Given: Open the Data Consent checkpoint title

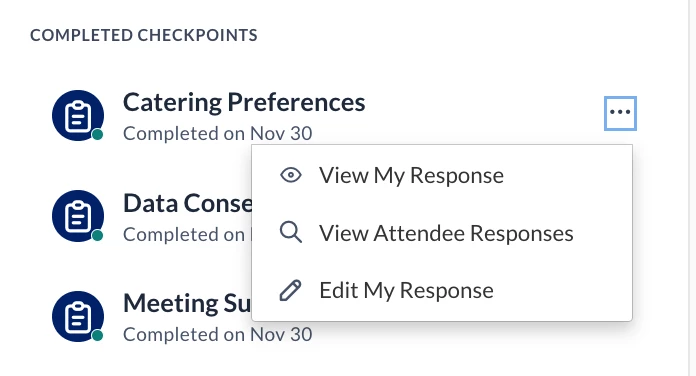Looking at the screenshot, I should click(x=187, y=203).
